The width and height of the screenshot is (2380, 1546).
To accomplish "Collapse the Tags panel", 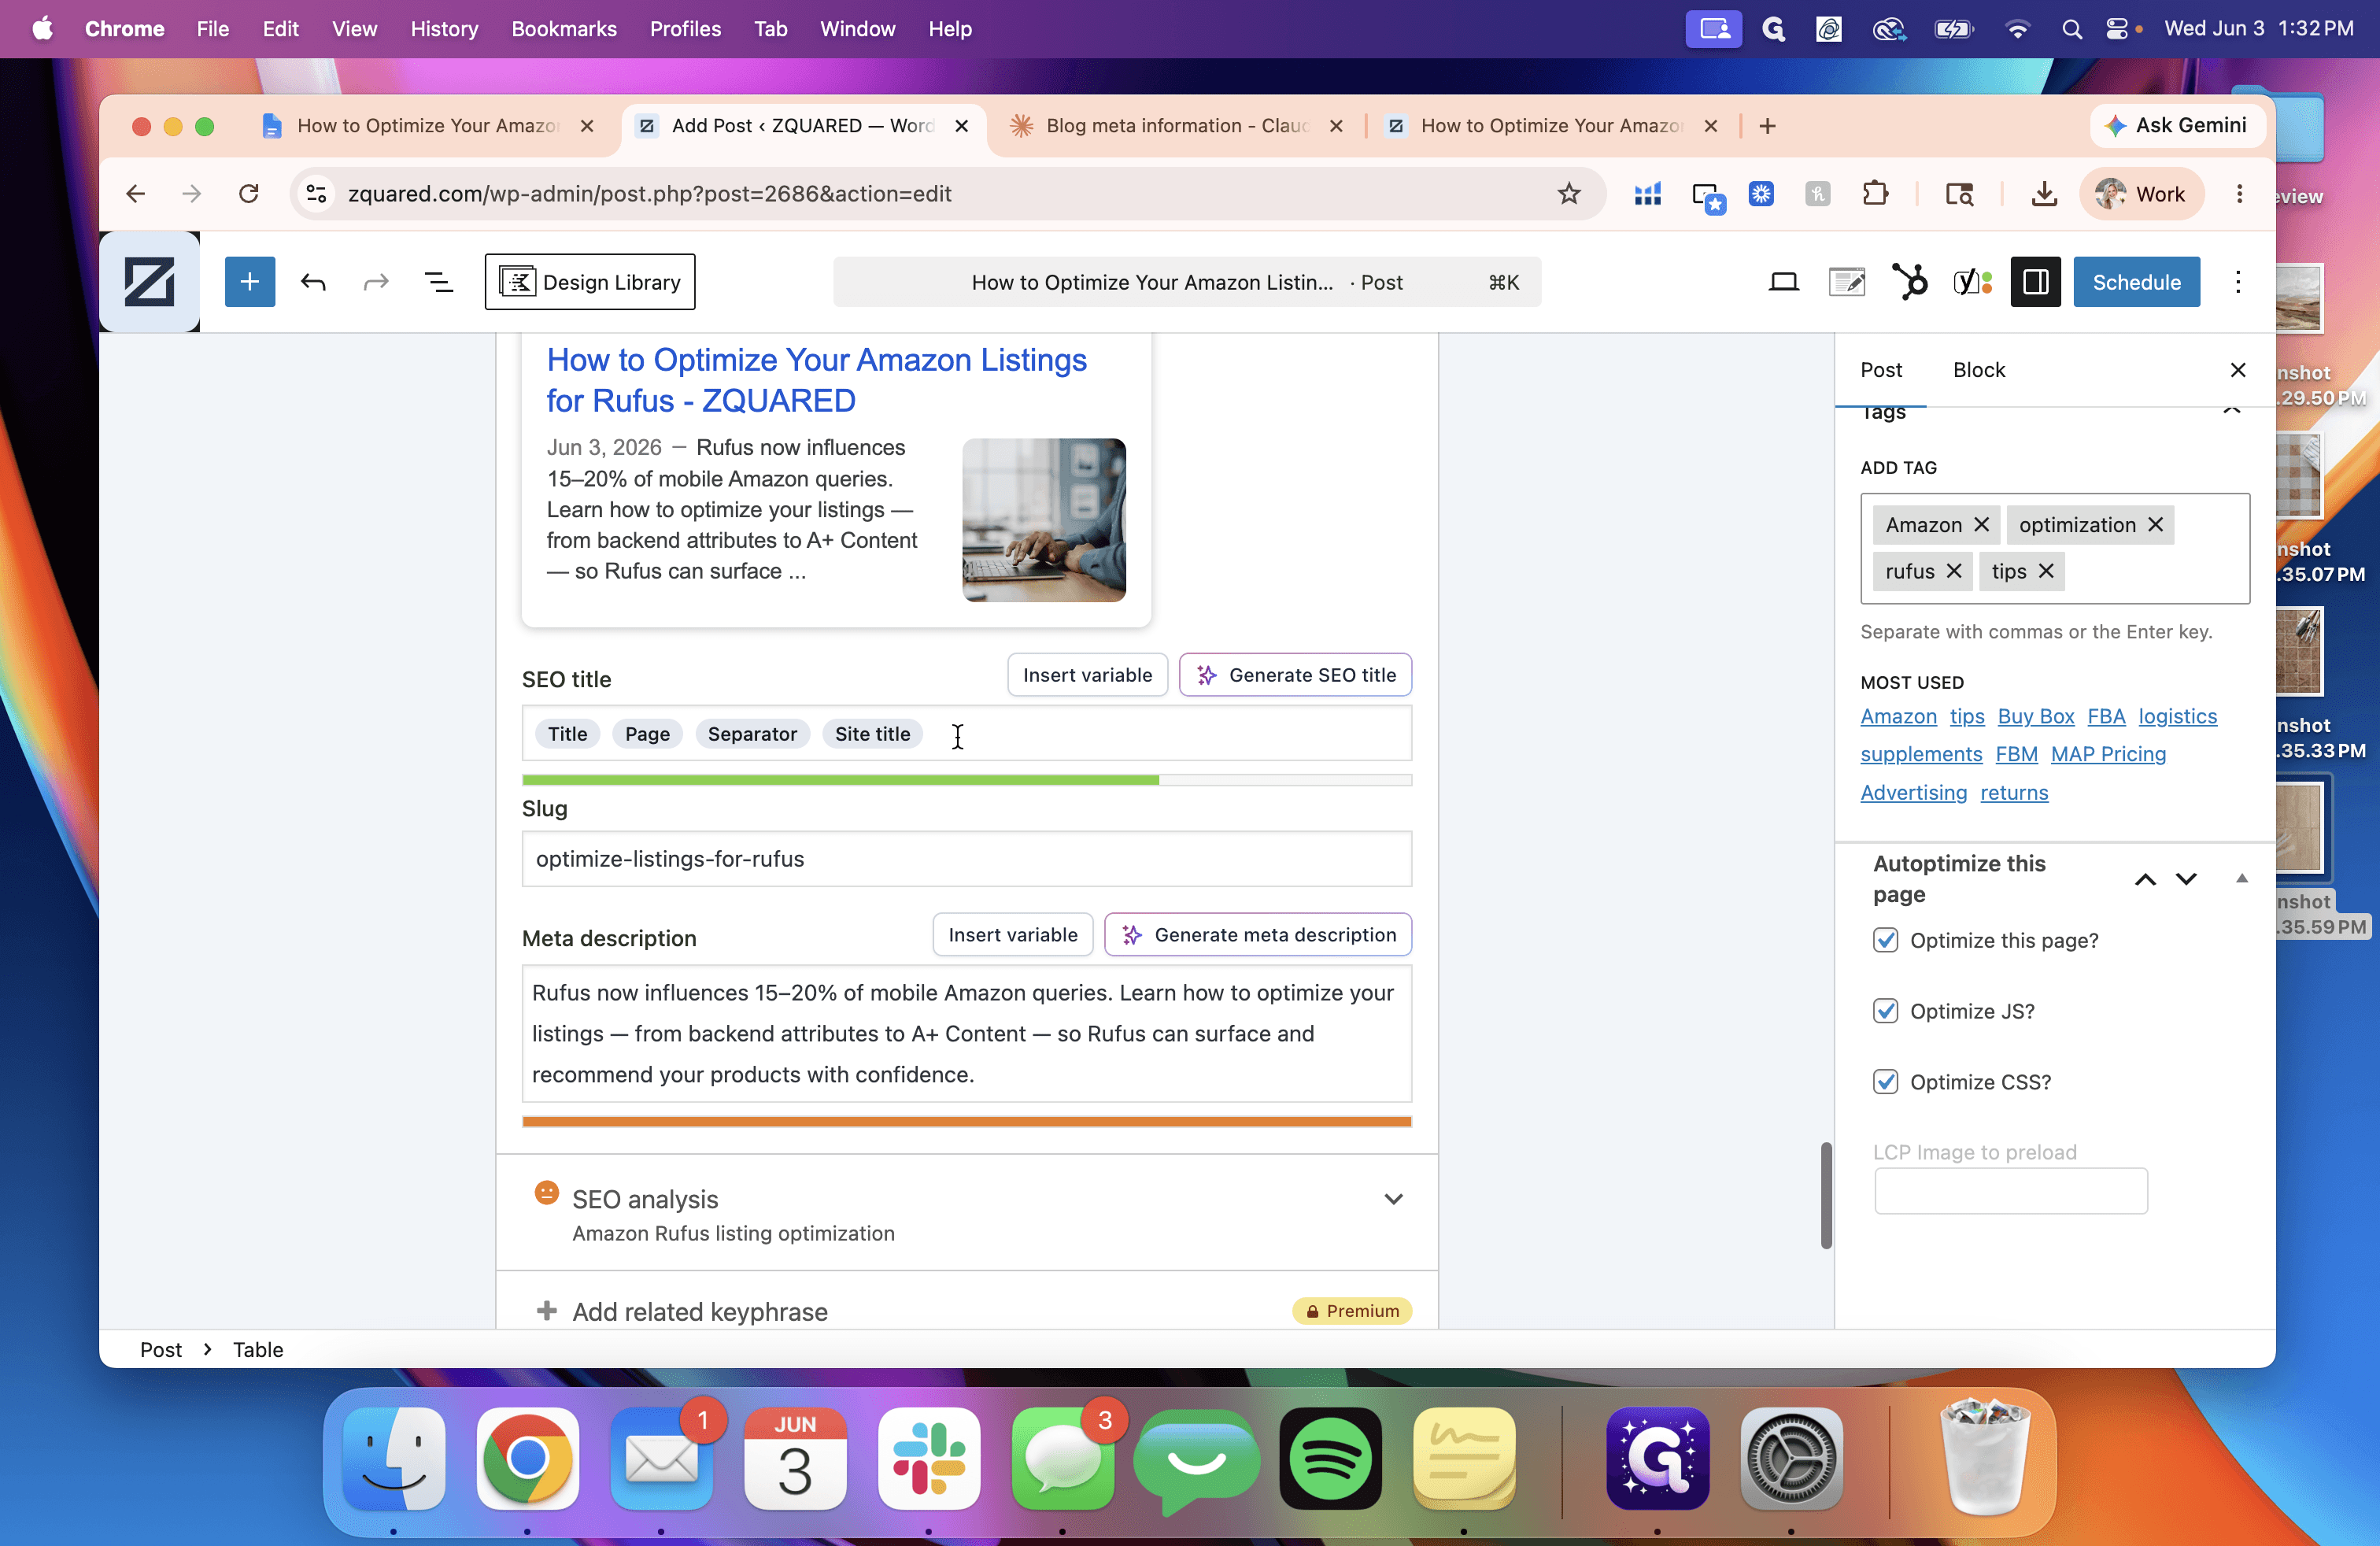I will (x=2231, y=410).
